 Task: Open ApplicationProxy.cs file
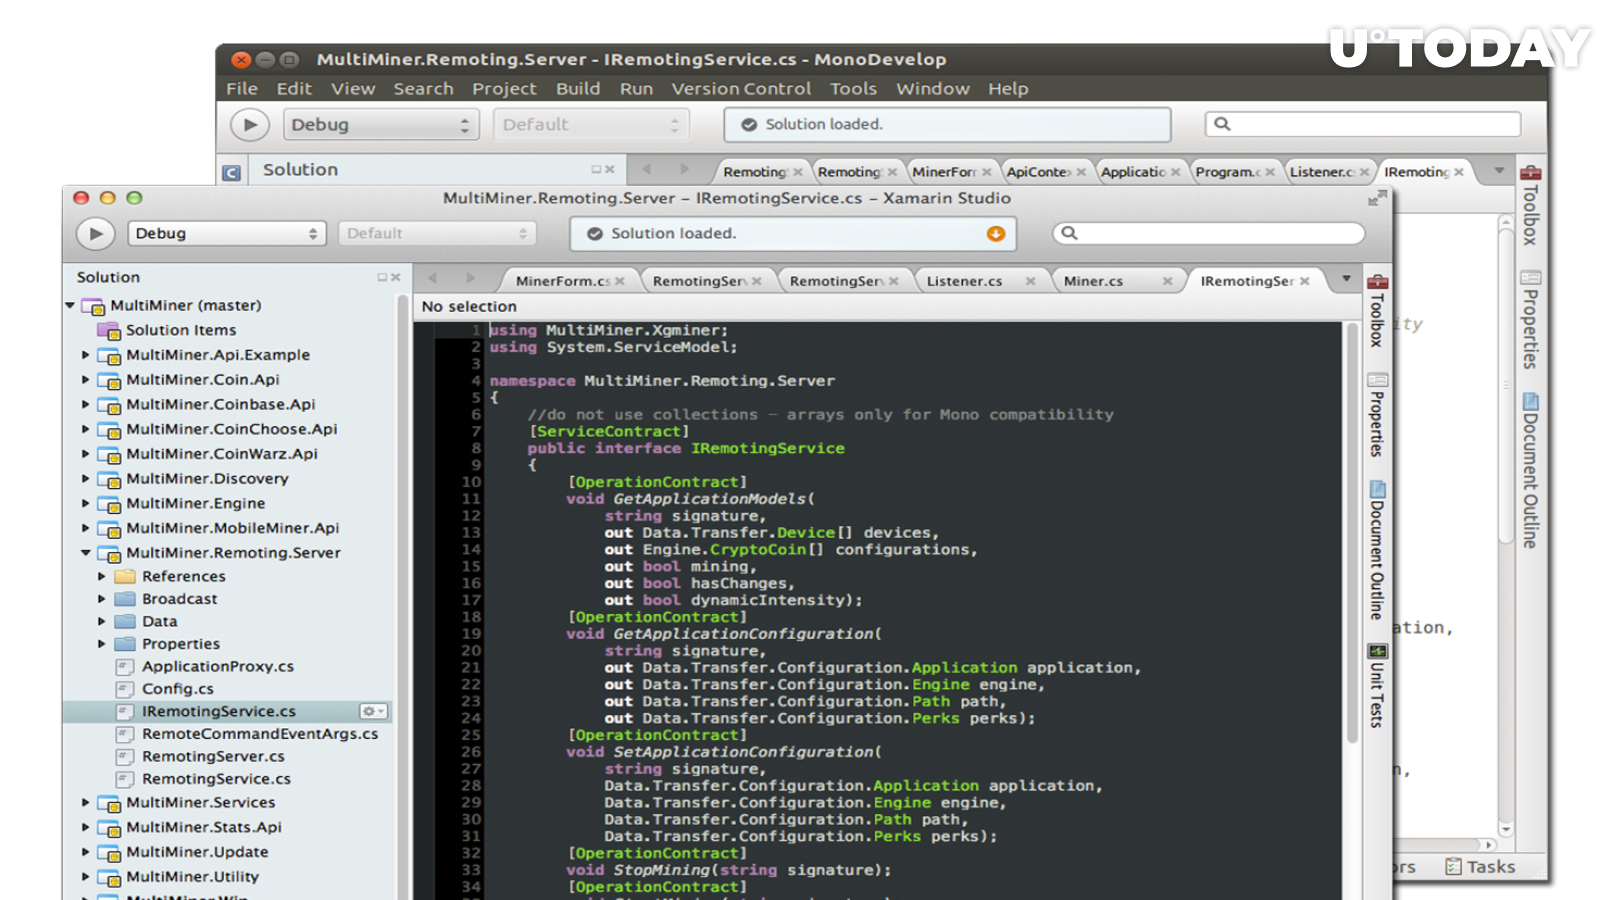(x=218, y=666)
